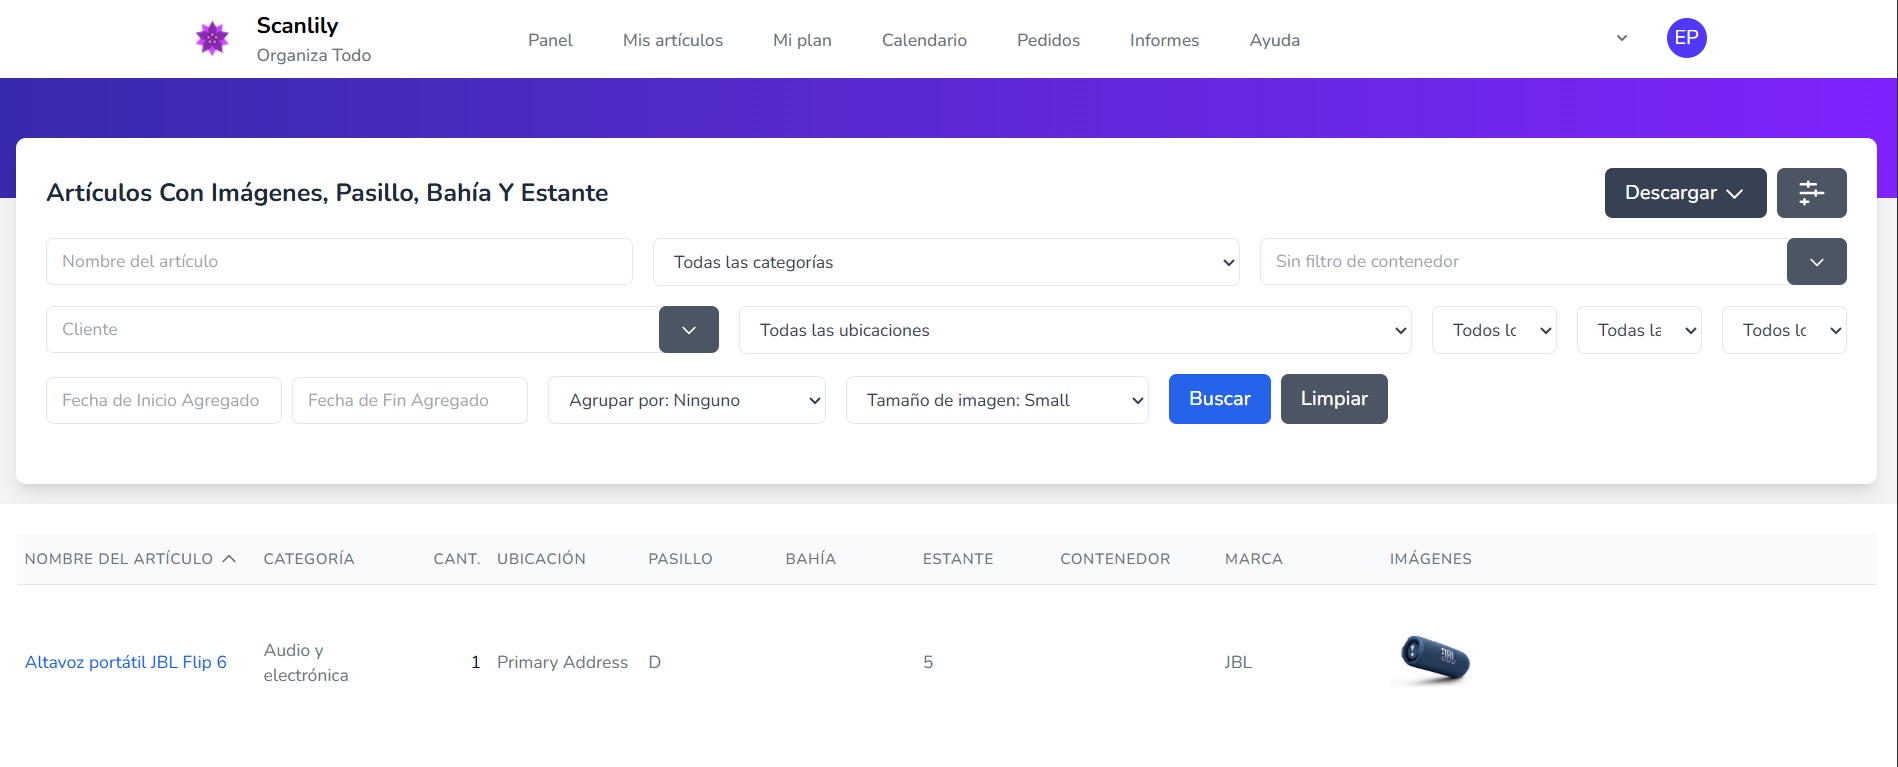This screenshot has width=1898, height=767.
Task: Open the Cliente dropdown arrow button
Action: pos(688,330)
